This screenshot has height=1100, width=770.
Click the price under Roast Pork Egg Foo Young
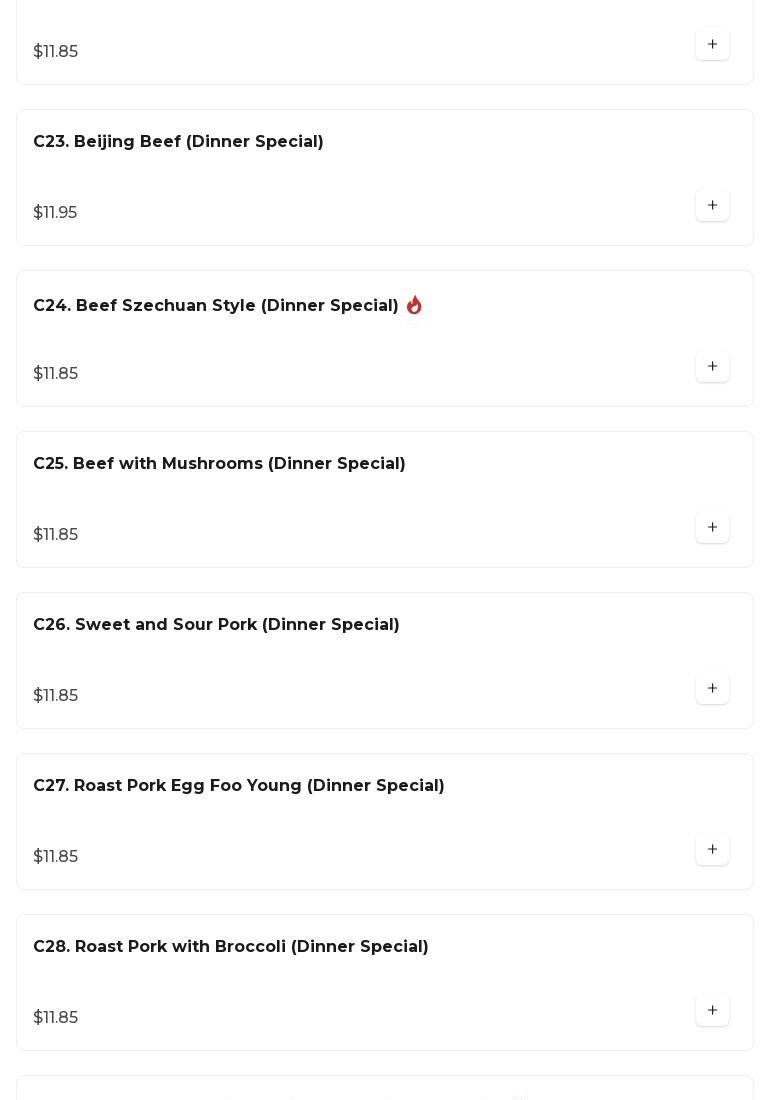(56, 857)
